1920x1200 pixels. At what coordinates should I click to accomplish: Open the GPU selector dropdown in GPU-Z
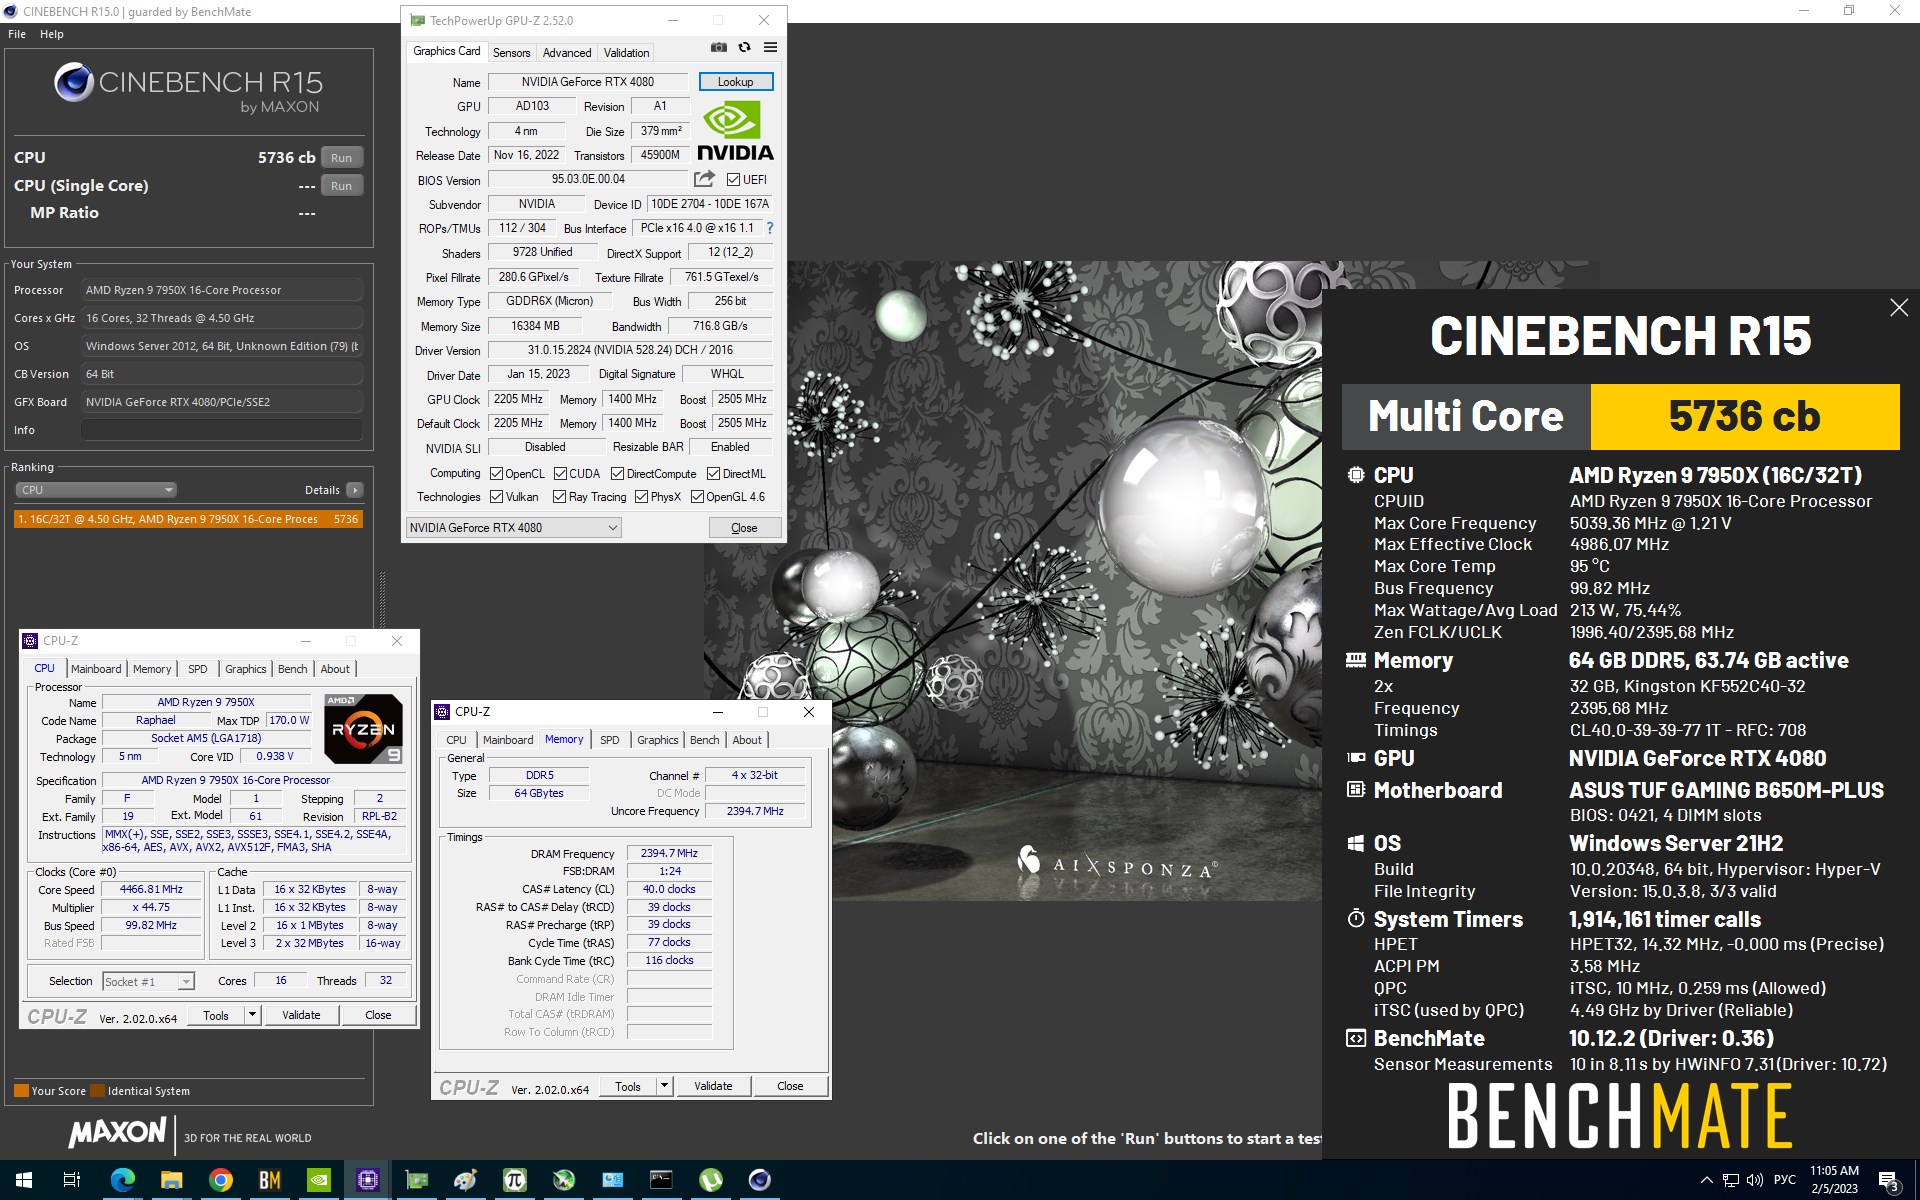(x=514, y=528)
